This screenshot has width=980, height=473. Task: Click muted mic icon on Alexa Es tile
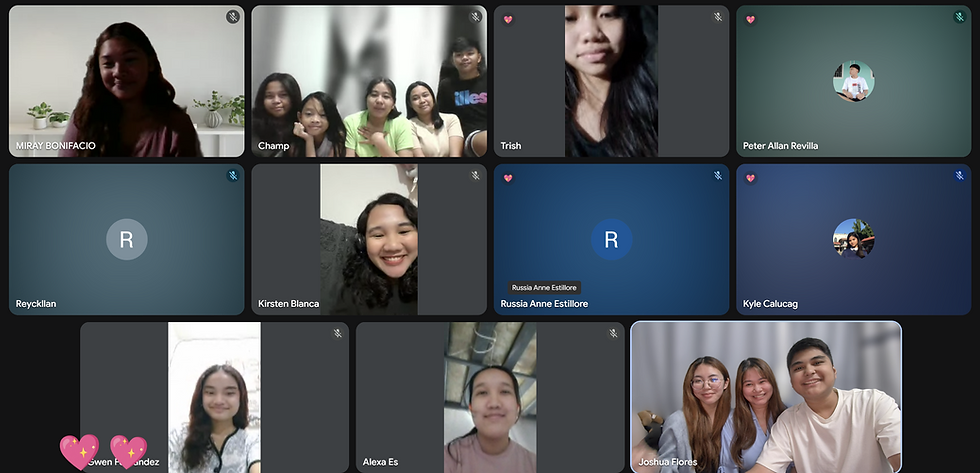click(613, 334)
